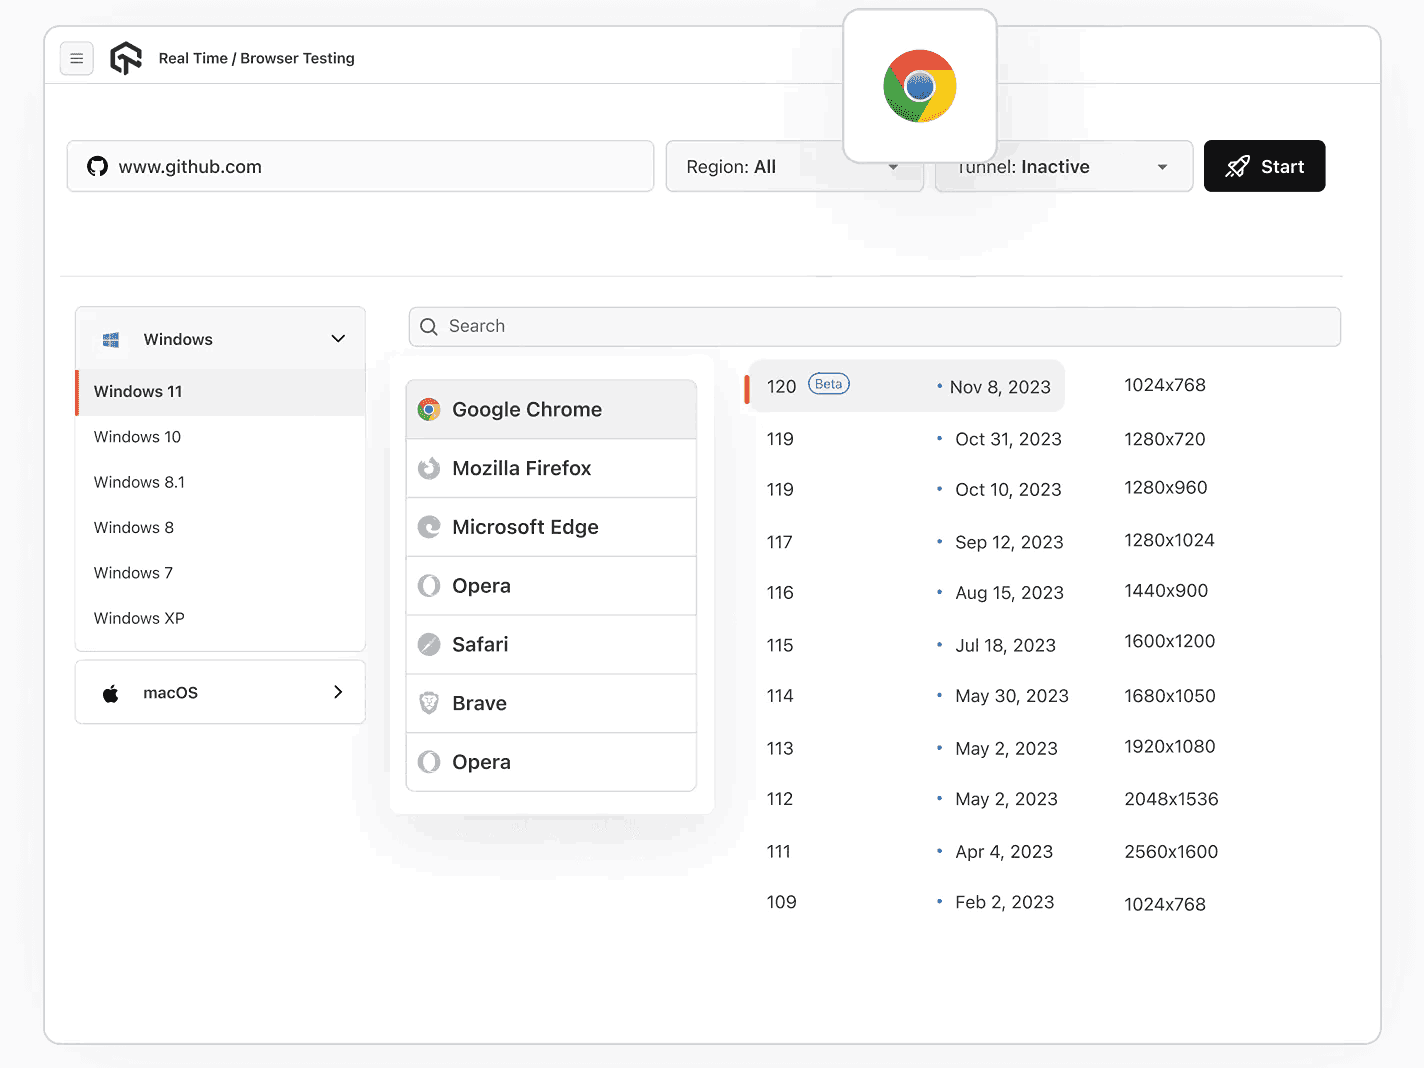This screenshot has width=1424, height=1068.
Task: Open the Region: All dropdown
Action: (x=793, y=166)
